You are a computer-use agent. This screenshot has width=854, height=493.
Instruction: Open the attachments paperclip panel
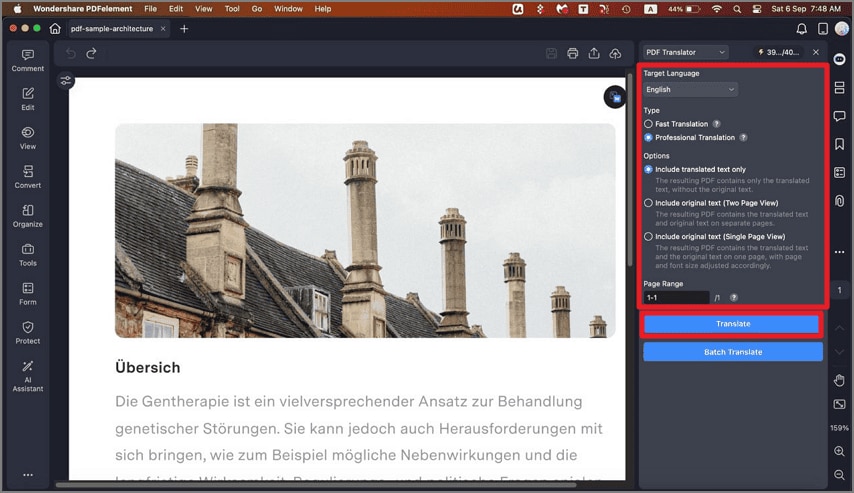839,200
